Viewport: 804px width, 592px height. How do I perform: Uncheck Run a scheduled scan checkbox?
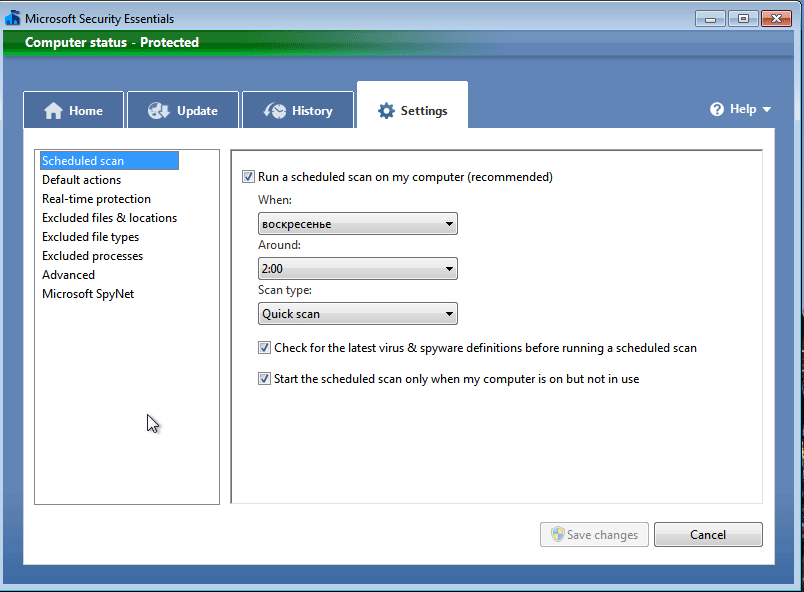click(248, 177)
